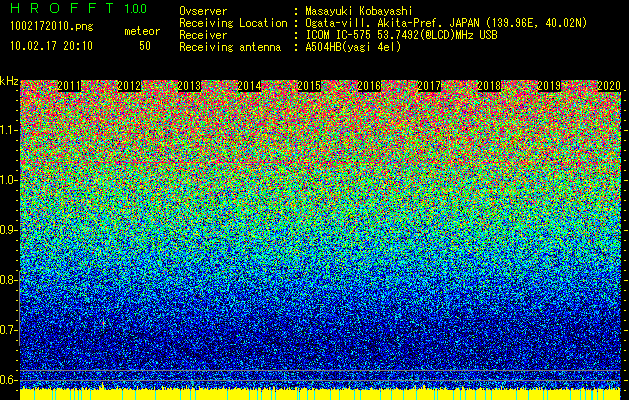Click the 2011 time marker label
The image size is (629, 400).
click(69, 86)
